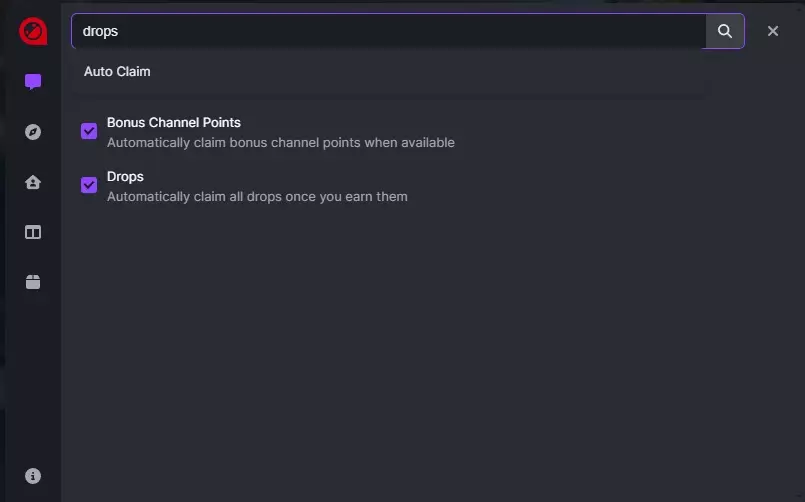Click 'Automatically claim all drops' description text

pyautogui.click(x=257, y=197)
